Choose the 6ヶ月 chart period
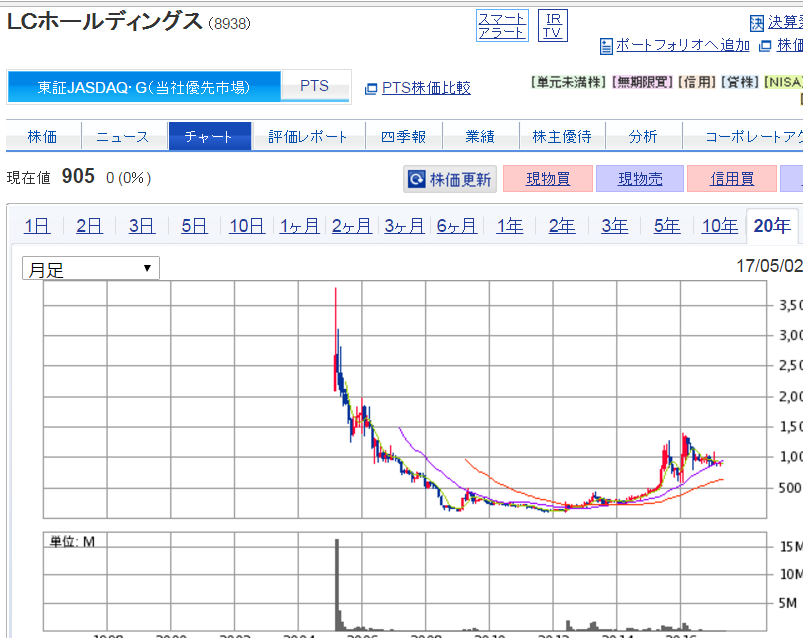 click(x=456, y=226)
